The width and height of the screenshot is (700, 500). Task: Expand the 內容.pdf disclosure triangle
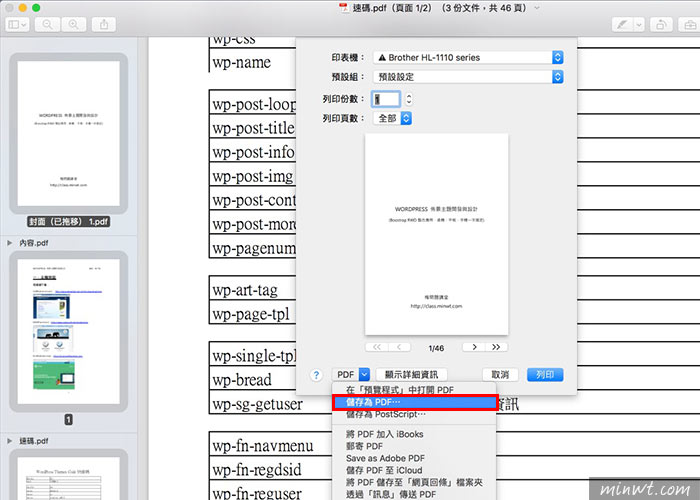(x=9, y=243)
